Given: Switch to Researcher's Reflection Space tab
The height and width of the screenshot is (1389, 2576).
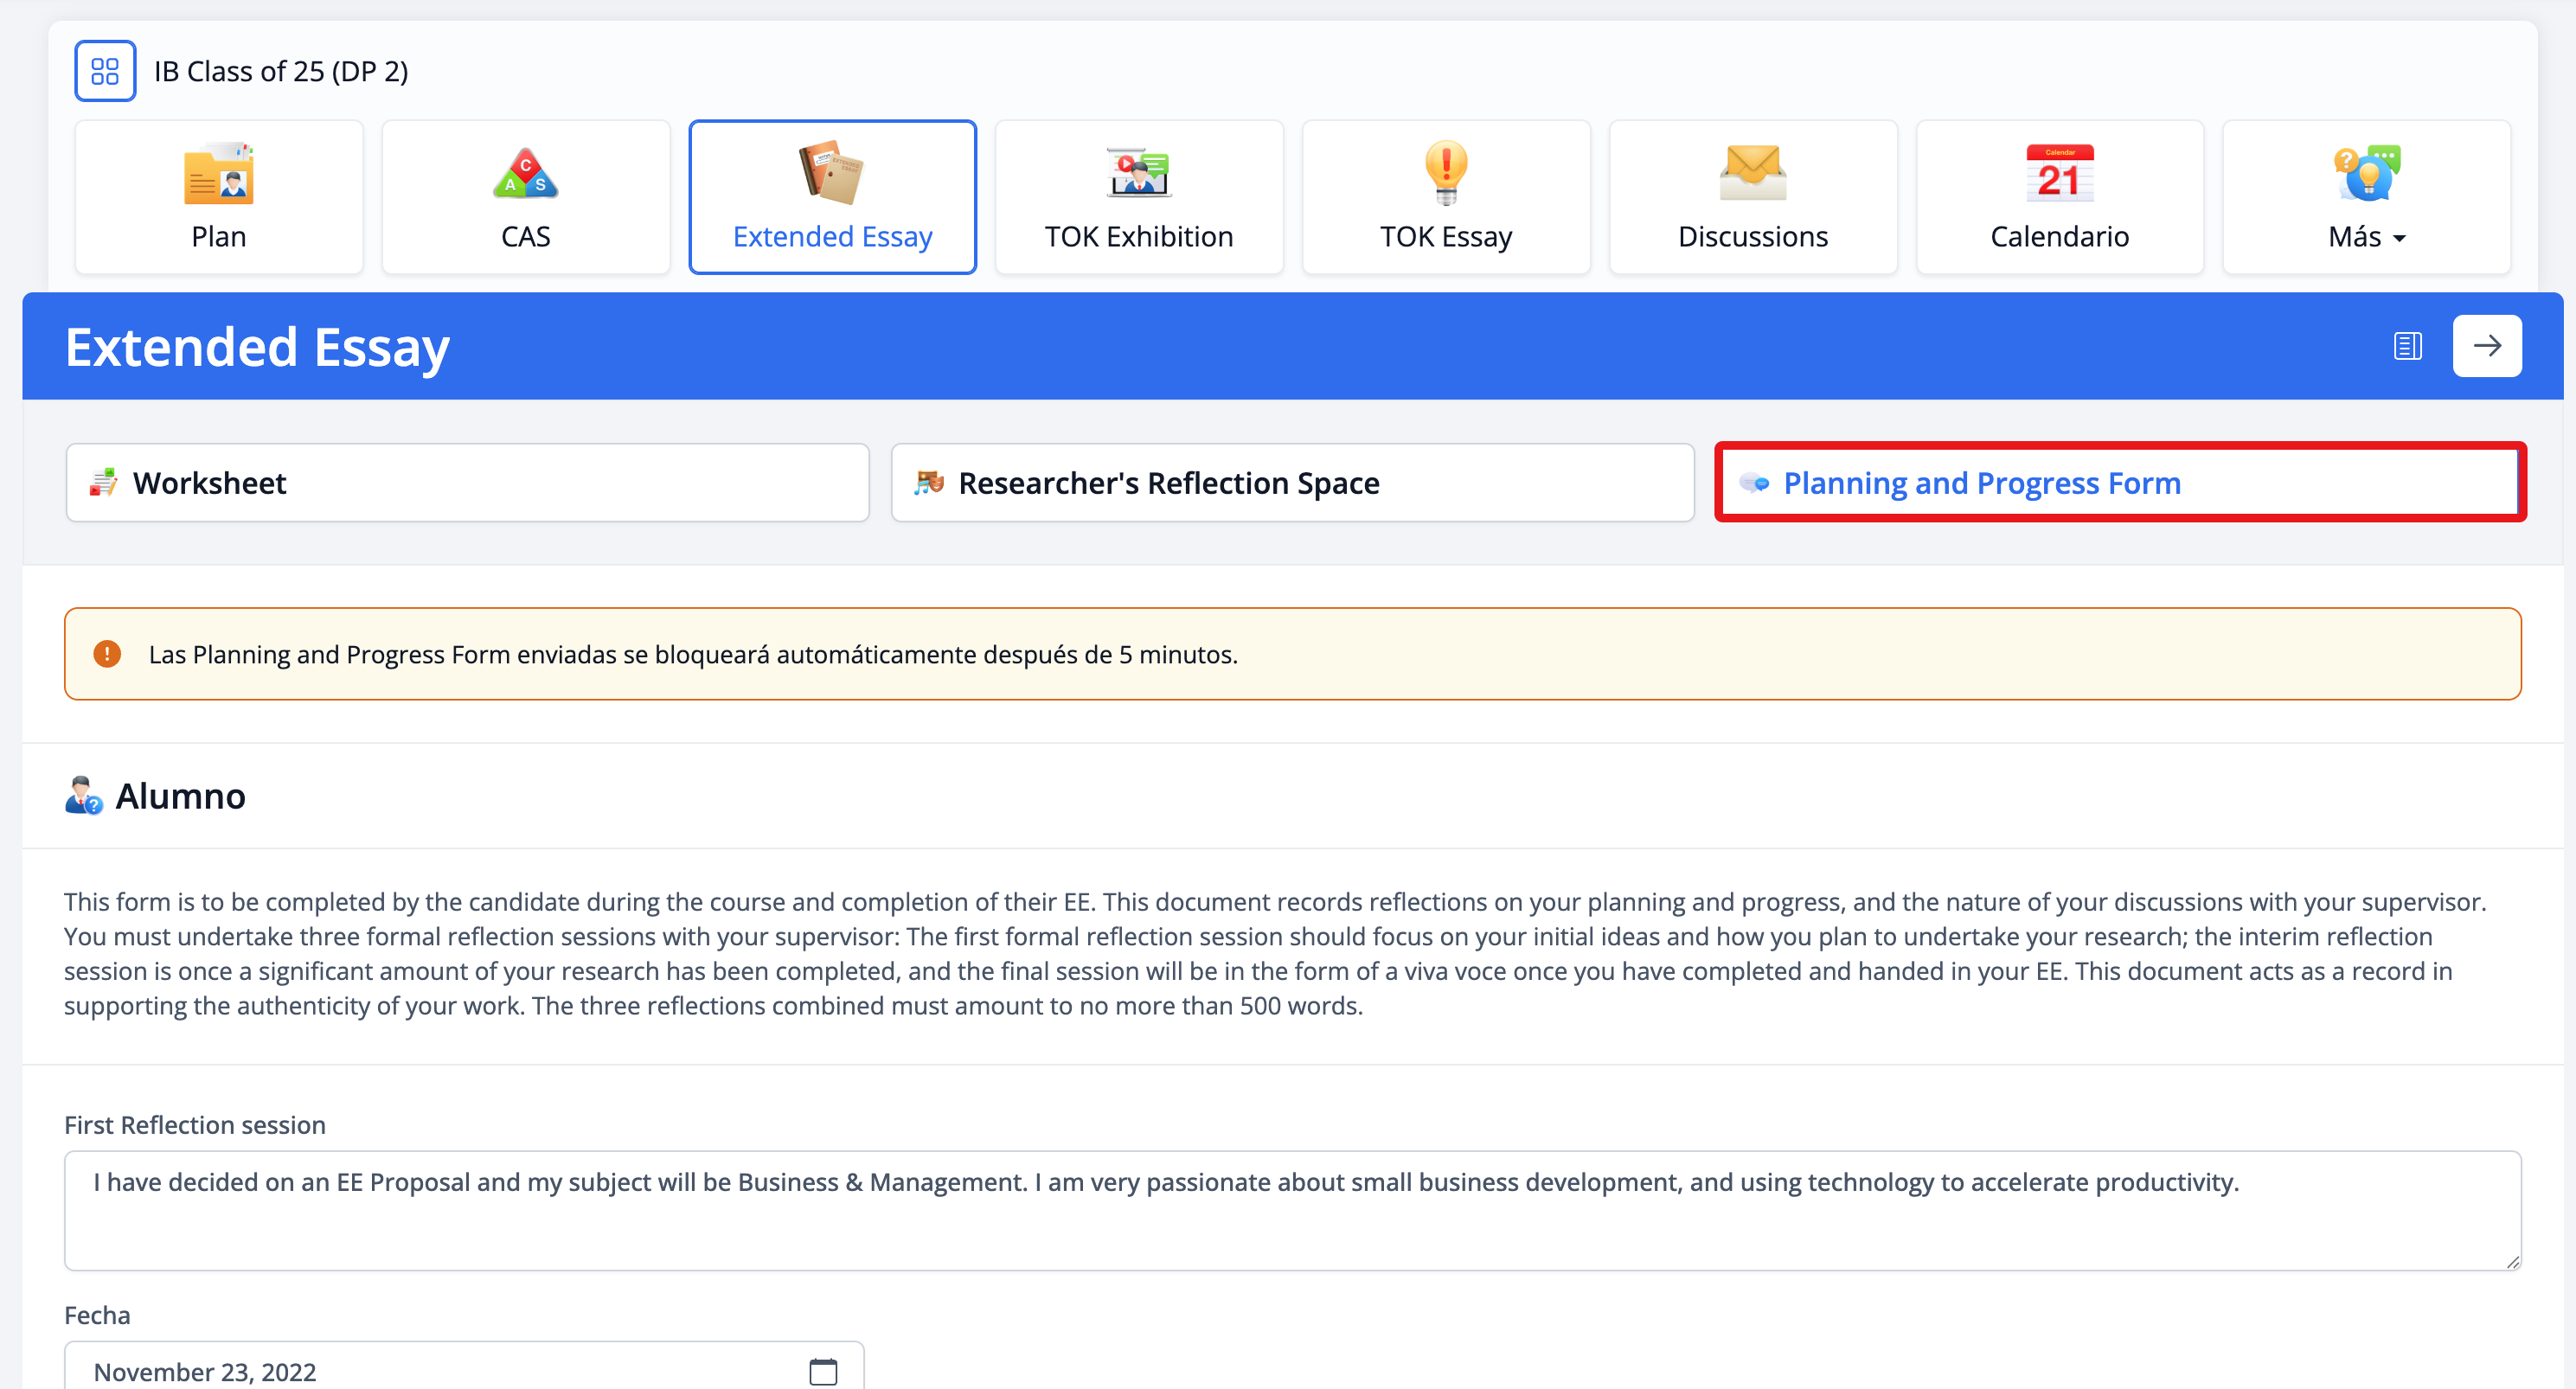Looking at the screenshot, I should [1292, 483].
